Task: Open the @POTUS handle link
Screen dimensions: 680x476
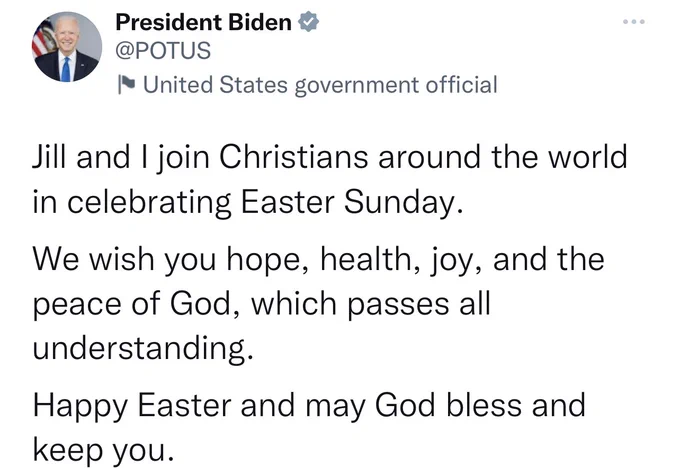Action: pos(163,50)
